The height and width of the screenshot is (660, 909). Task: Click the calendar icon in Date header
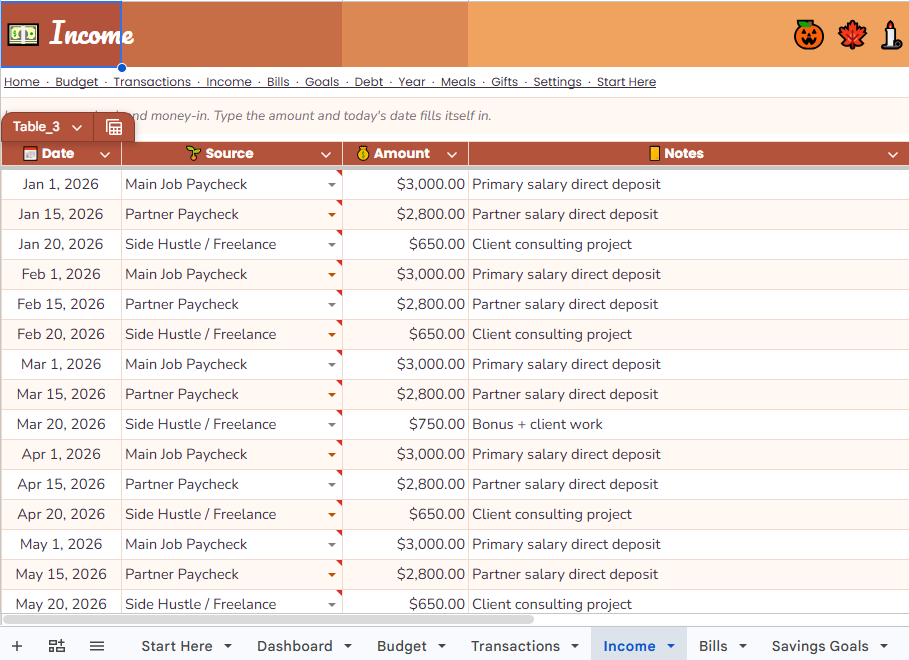[30, 154]
